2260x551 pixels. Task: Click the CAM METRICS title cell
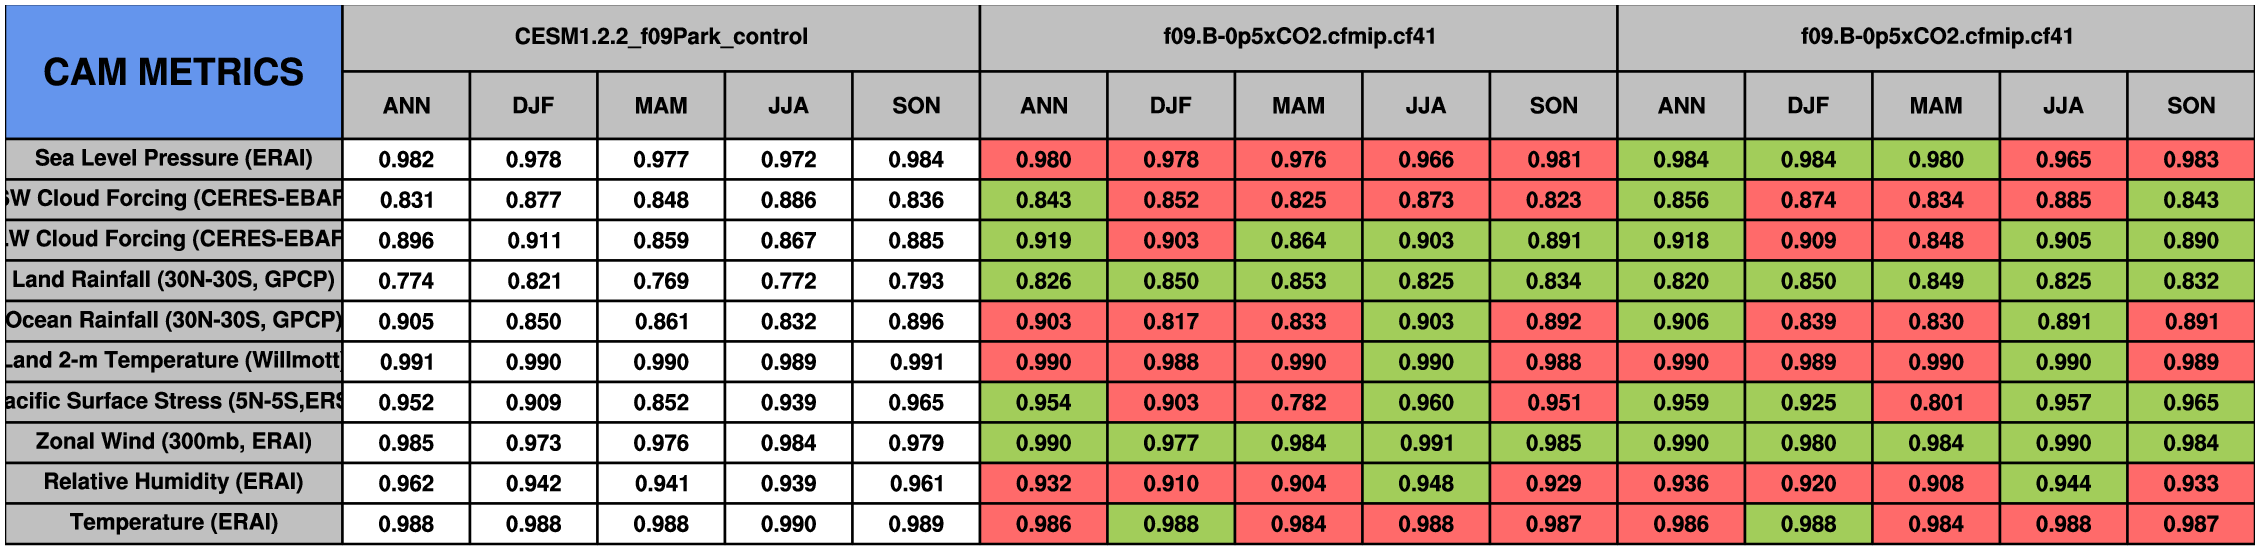[173, 72]
